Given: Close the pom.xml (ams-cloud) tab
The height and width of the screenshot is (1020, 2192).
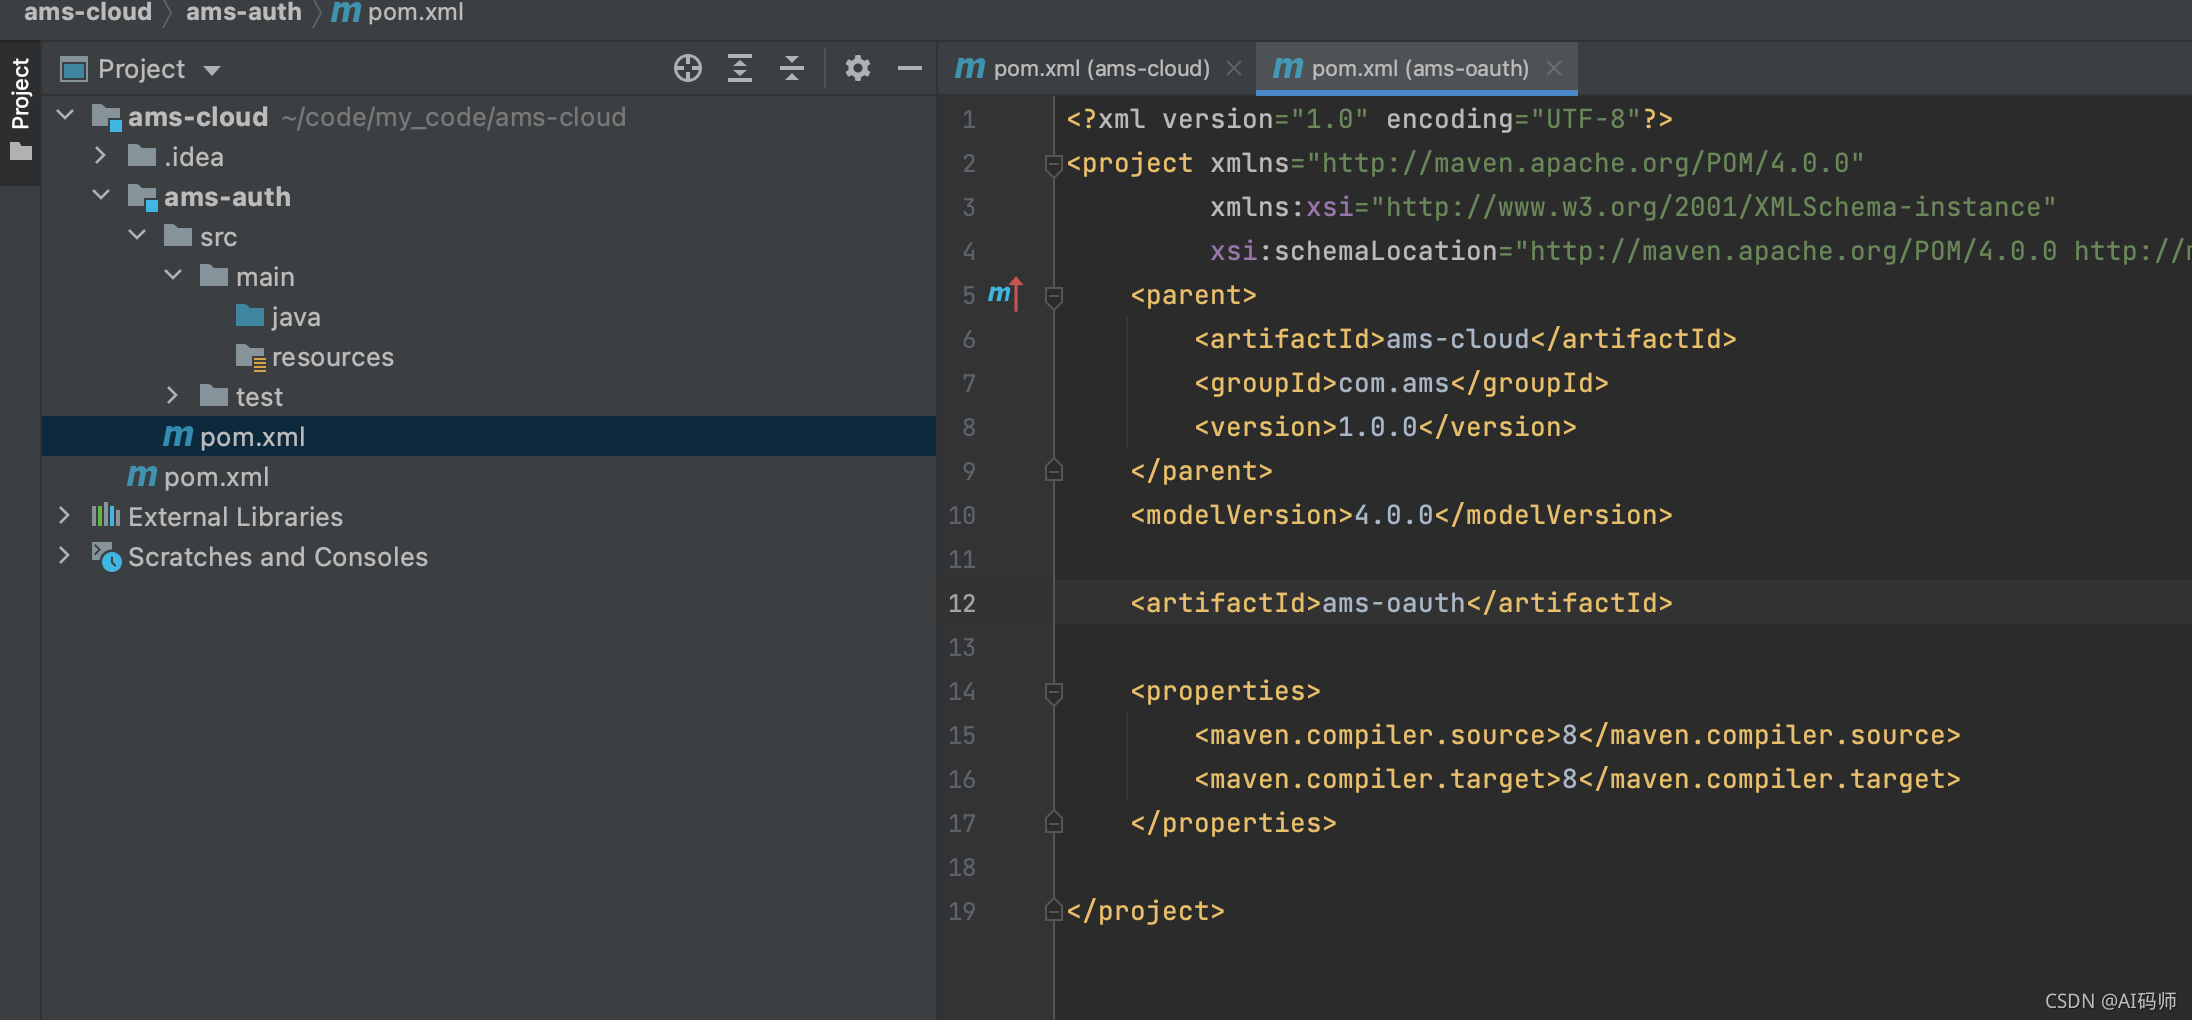Looking at the screenshot, I should point(1234,68).
